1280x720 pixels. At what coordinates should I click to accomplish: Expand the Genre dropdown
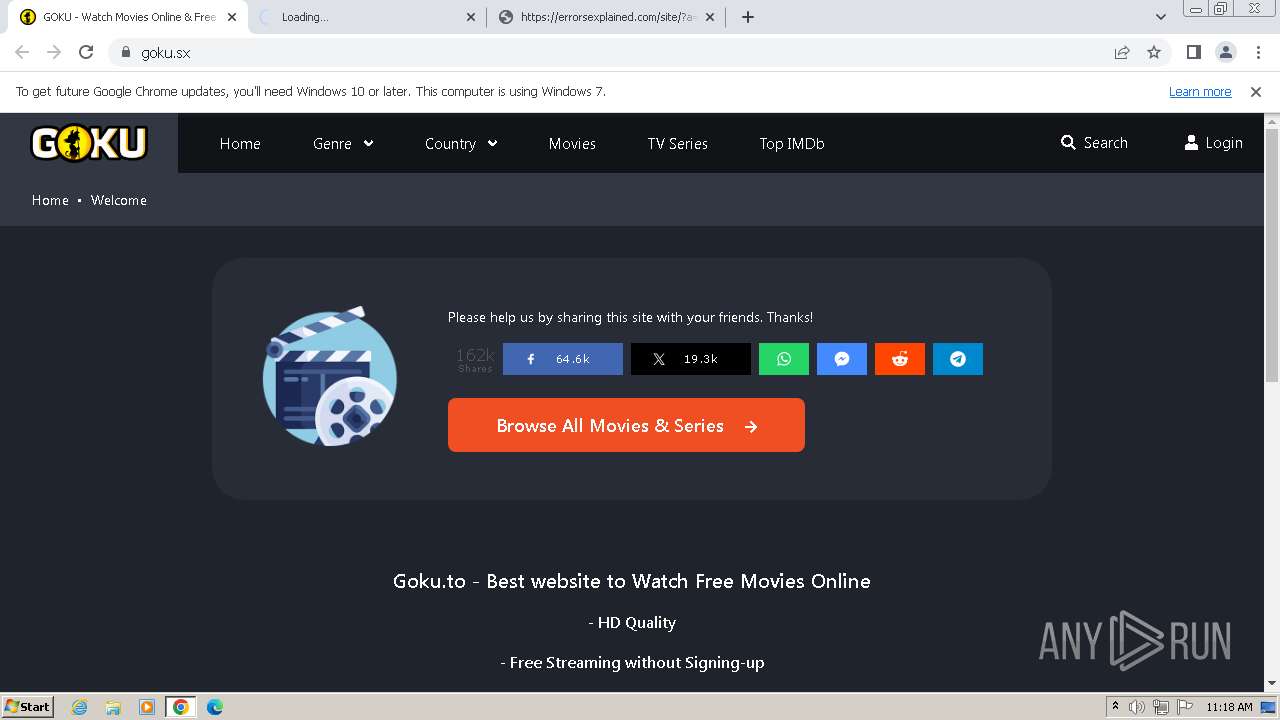[343, 144]
